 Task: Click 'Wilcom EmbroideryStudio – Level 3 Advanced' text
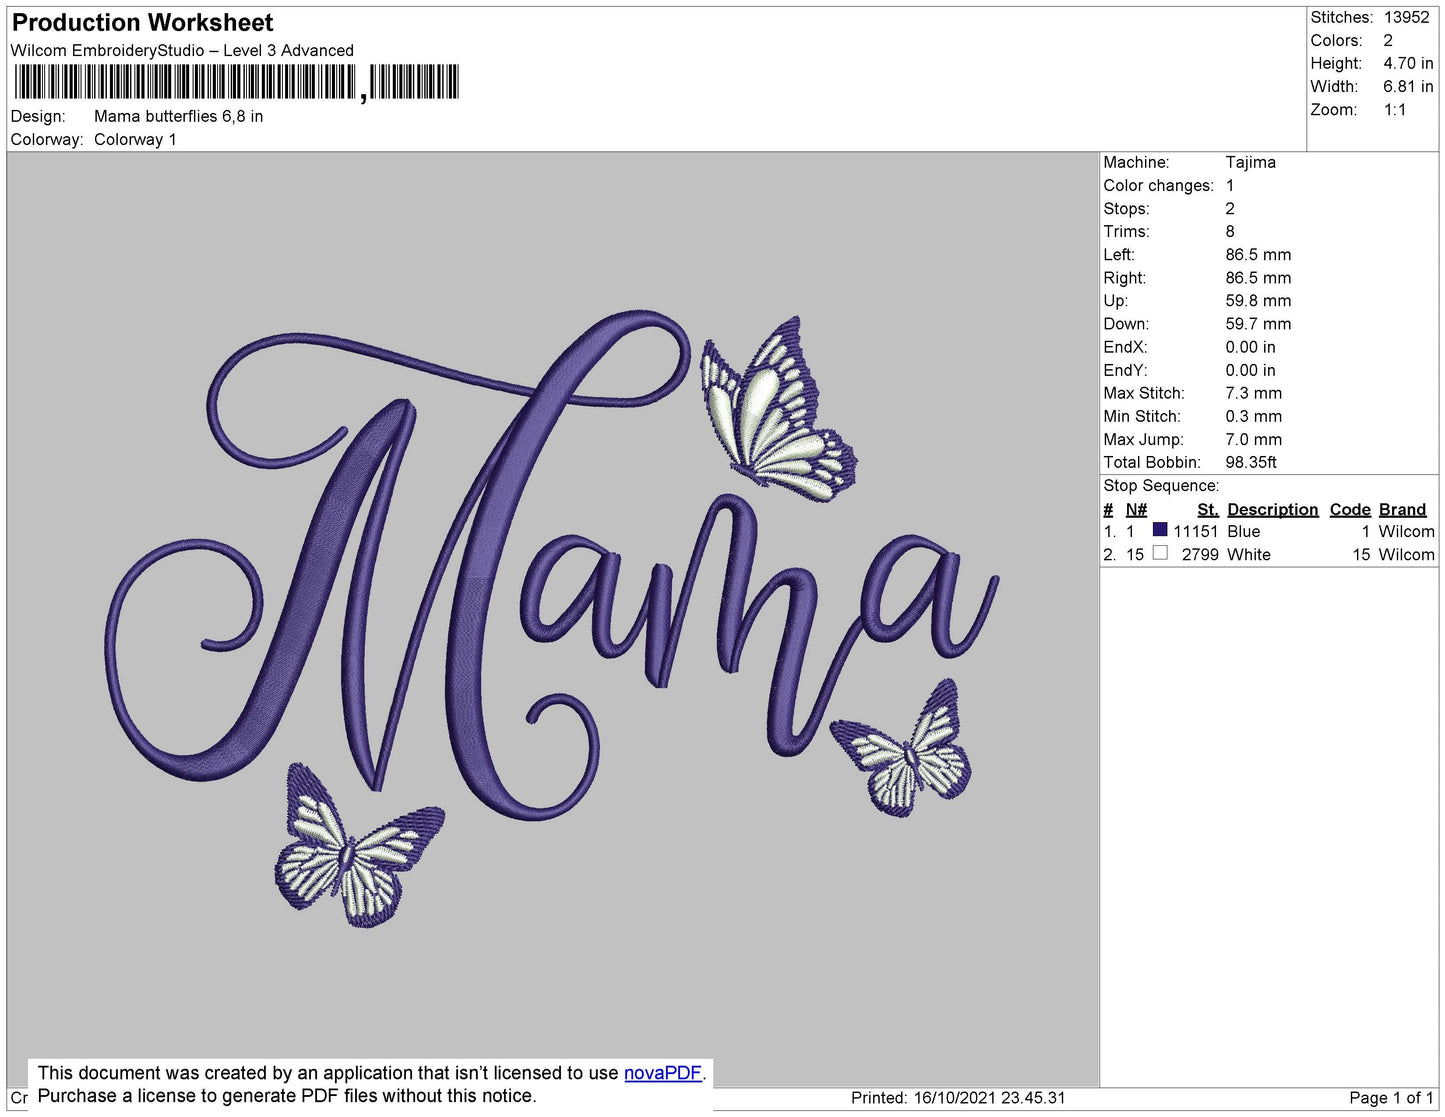(x=182, y=50)
